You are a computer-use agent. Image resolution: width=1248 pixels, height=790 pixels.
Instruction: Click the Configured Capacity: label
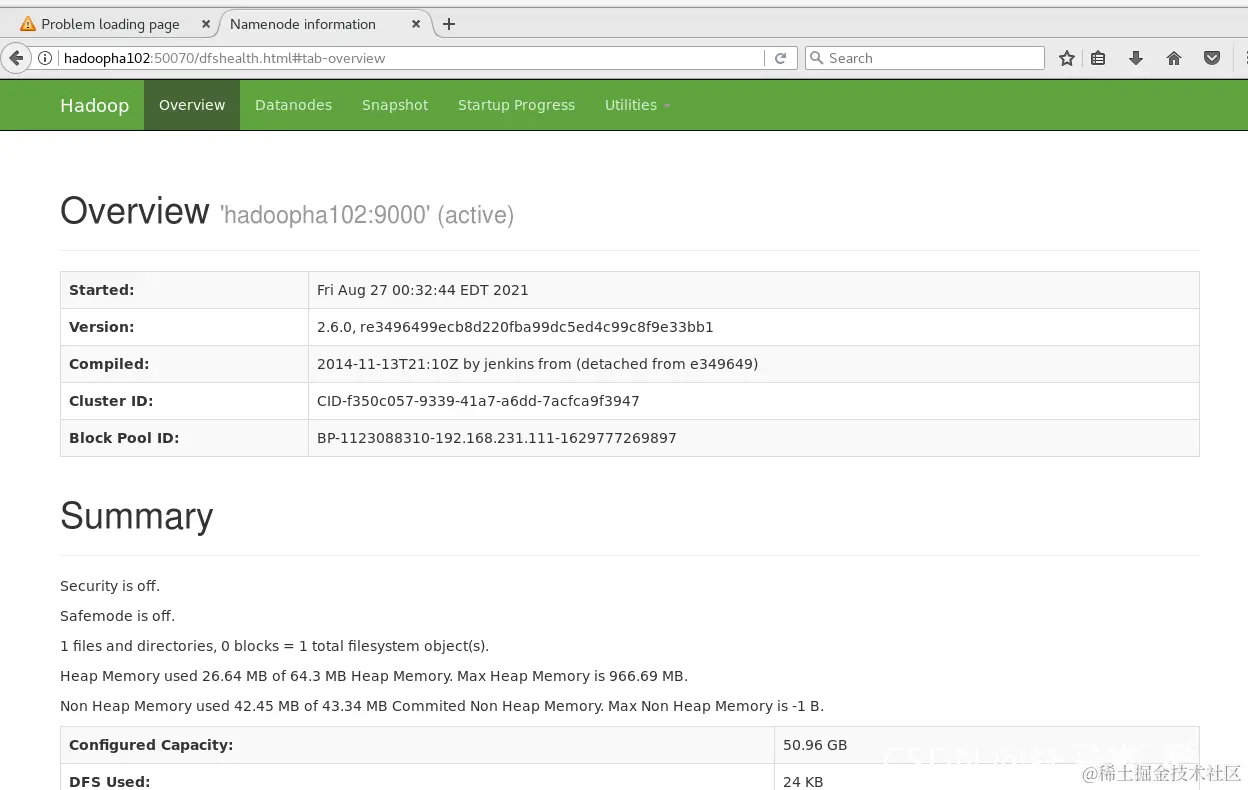[151, 745]
